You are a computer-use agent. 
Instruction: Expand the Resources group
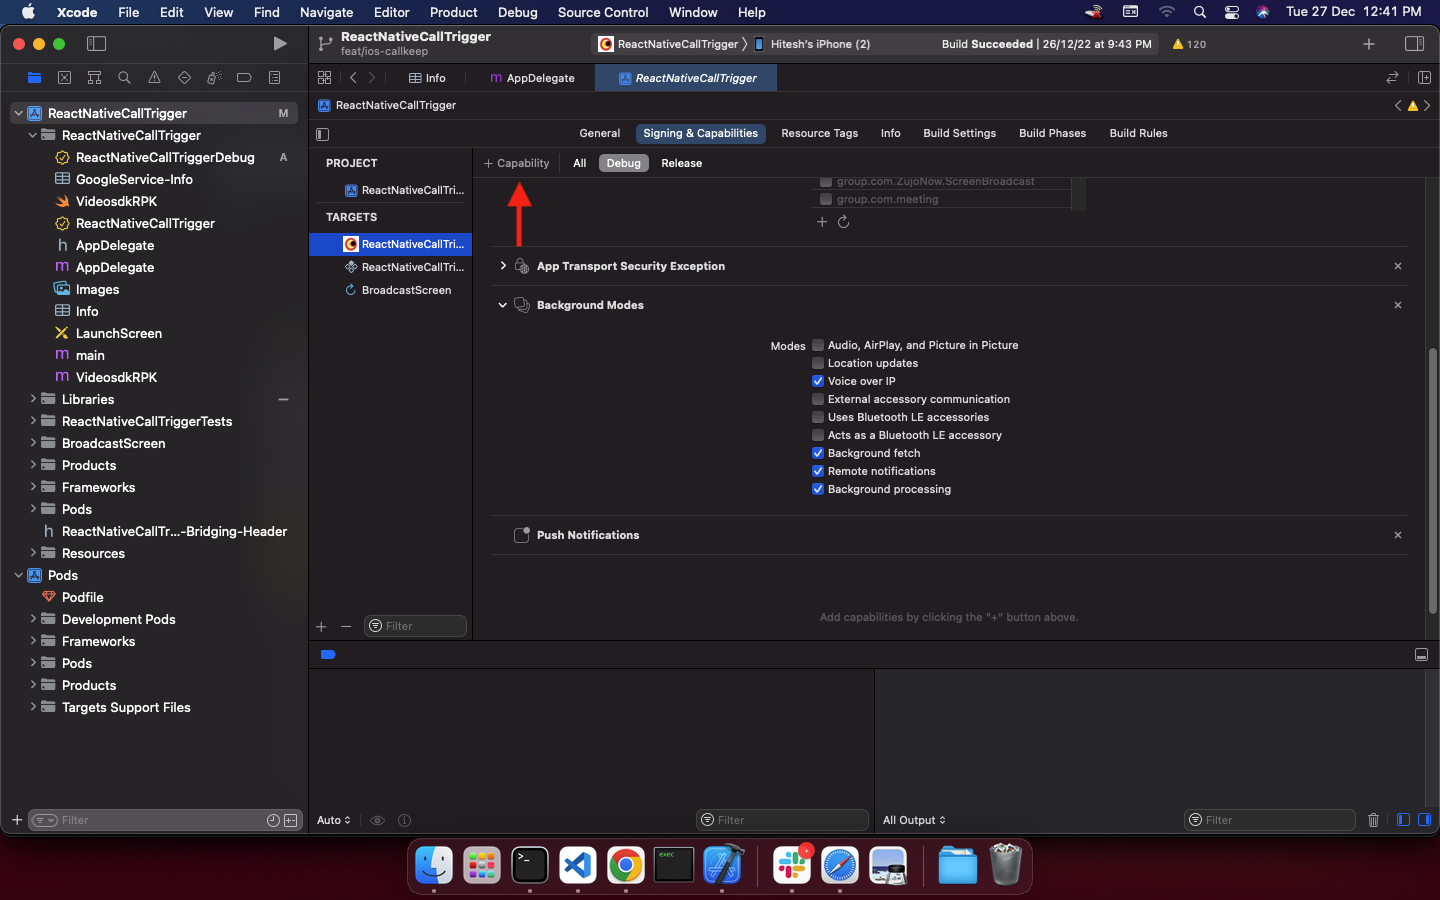pos(33,553)
